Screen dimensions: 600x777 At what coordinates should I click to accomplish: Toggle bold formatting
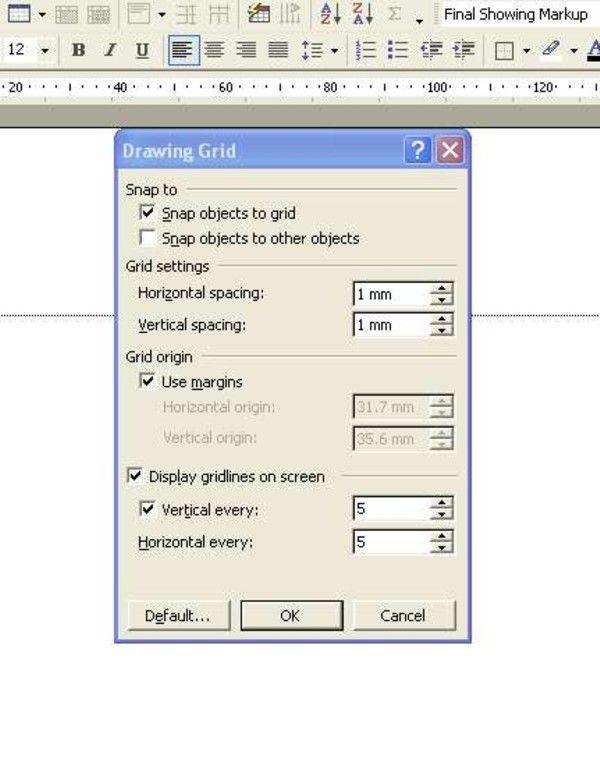(79, 50)
